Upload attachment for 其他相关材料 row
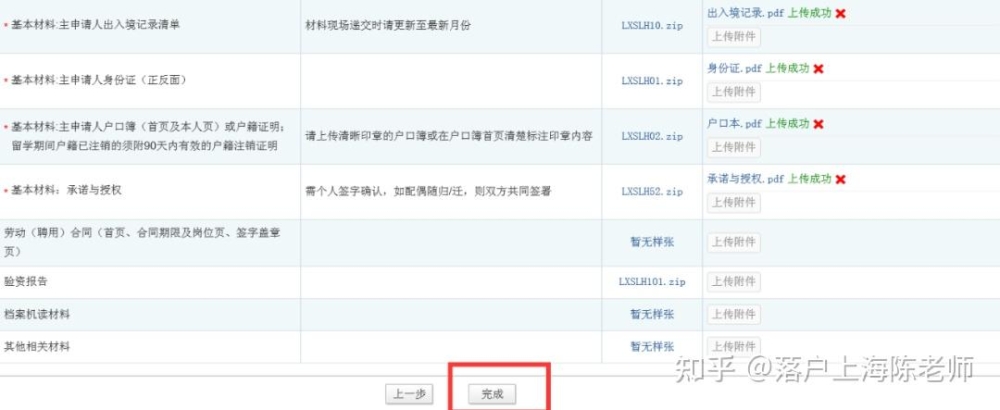Image resolution: width=1000 pixels, height=410 pixels. pos(733,347)
